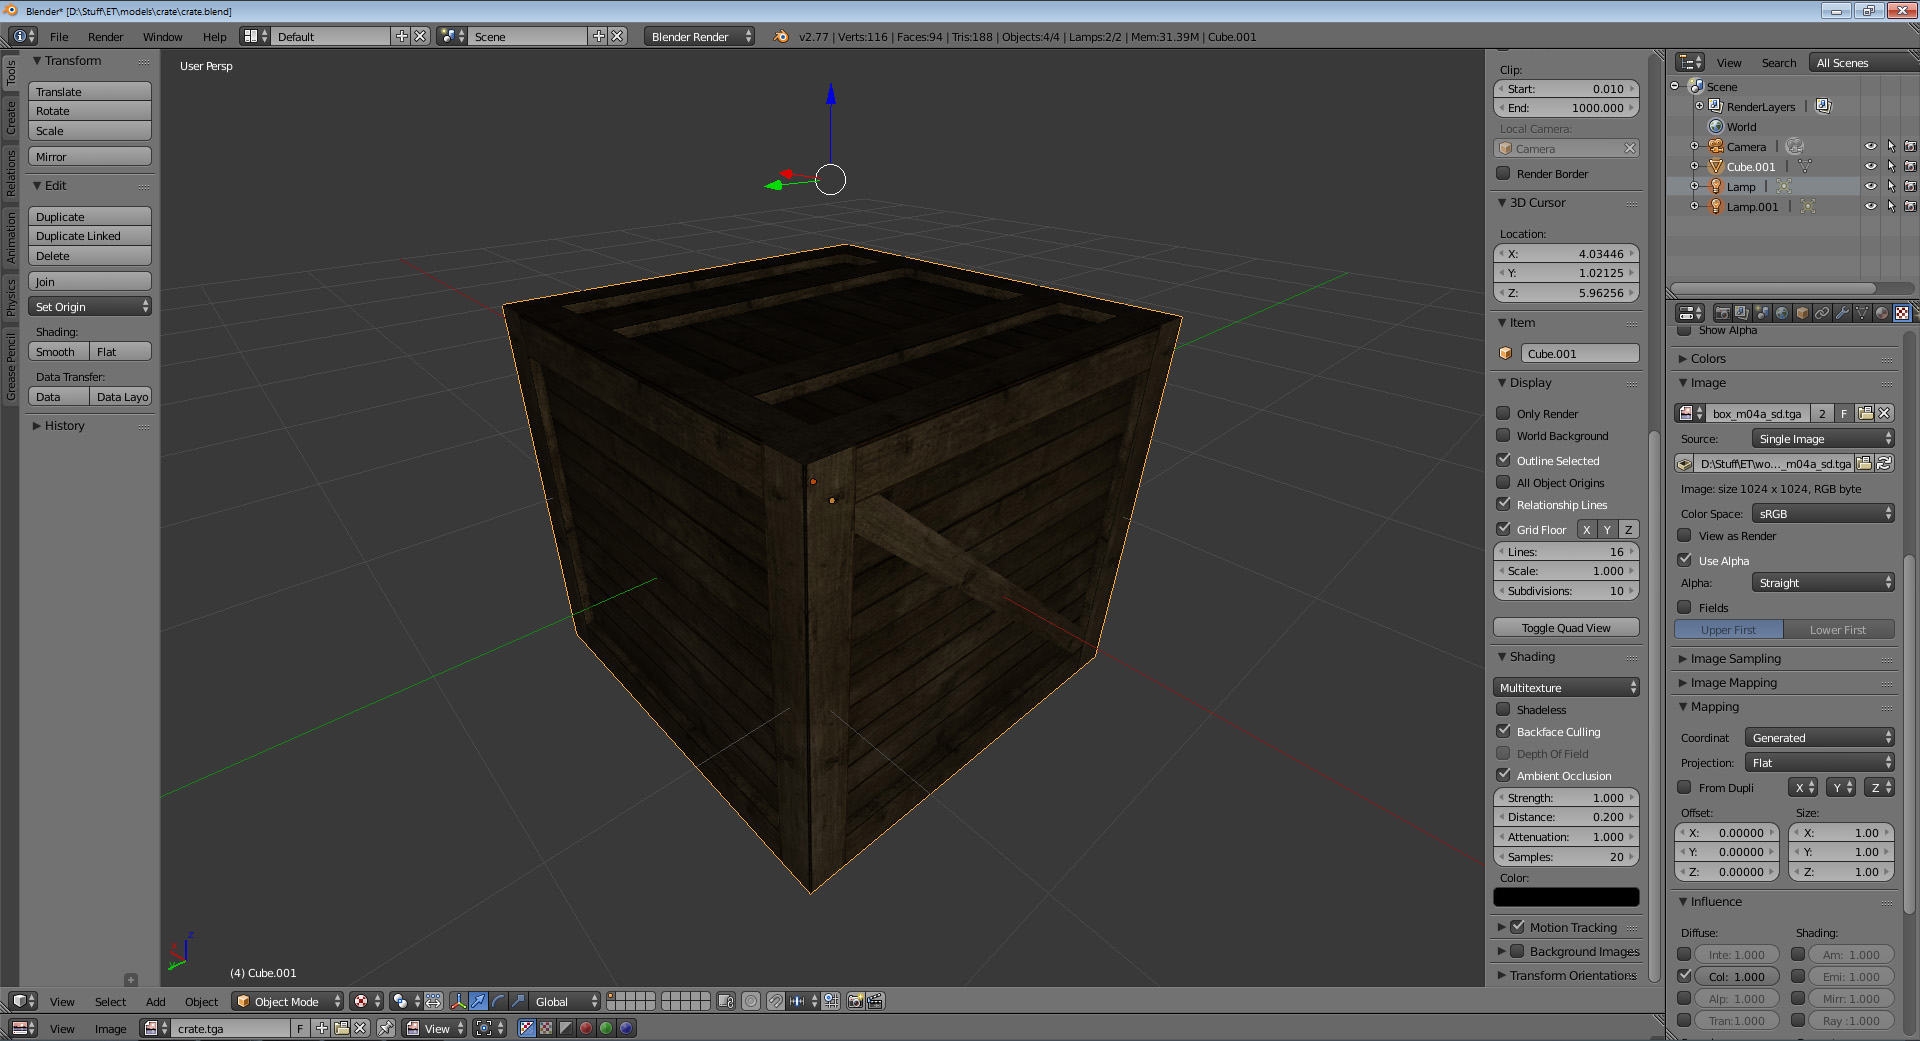Open the Render Layers properties tab
This screenshot has height=1041, width=1920.
[x=1742, y=313]
